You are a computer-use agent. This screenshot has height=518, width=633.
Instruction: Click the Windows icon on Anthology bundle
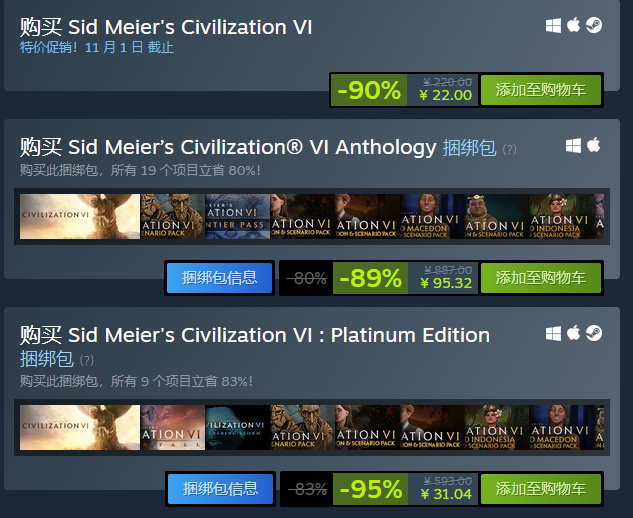coord(574,146)
